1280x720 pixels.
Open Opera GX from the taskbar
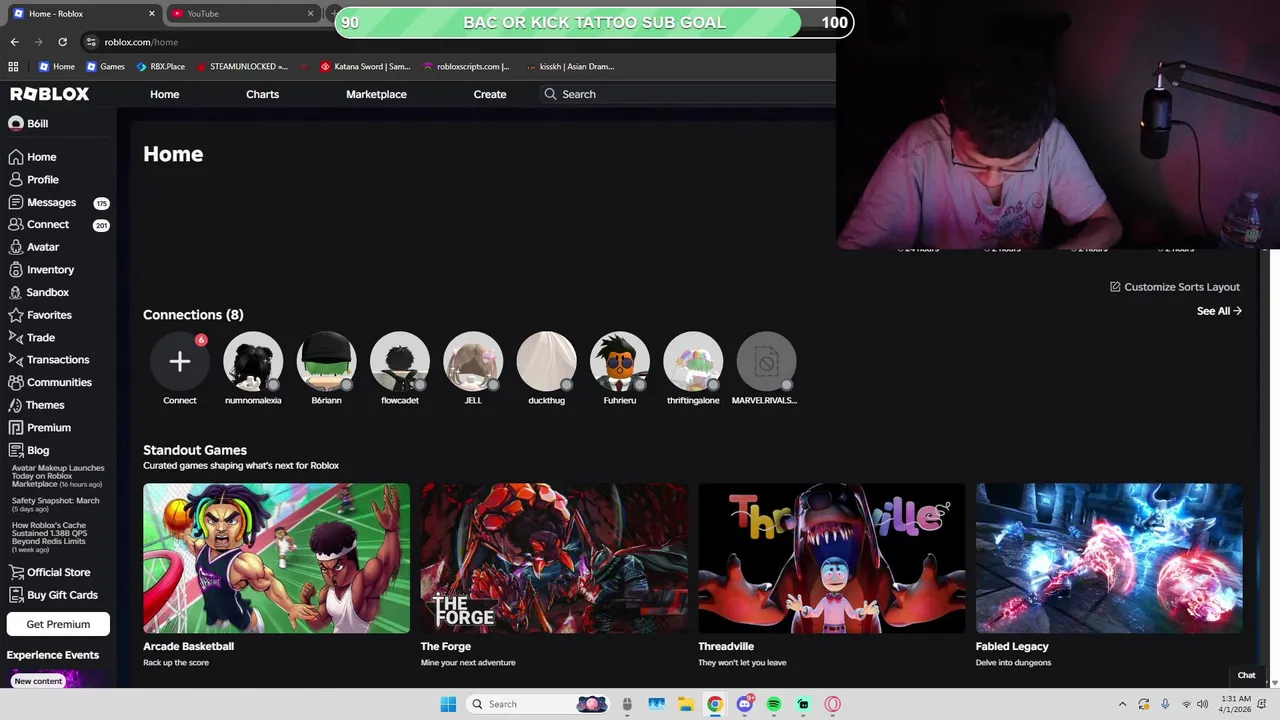(832, 704)
